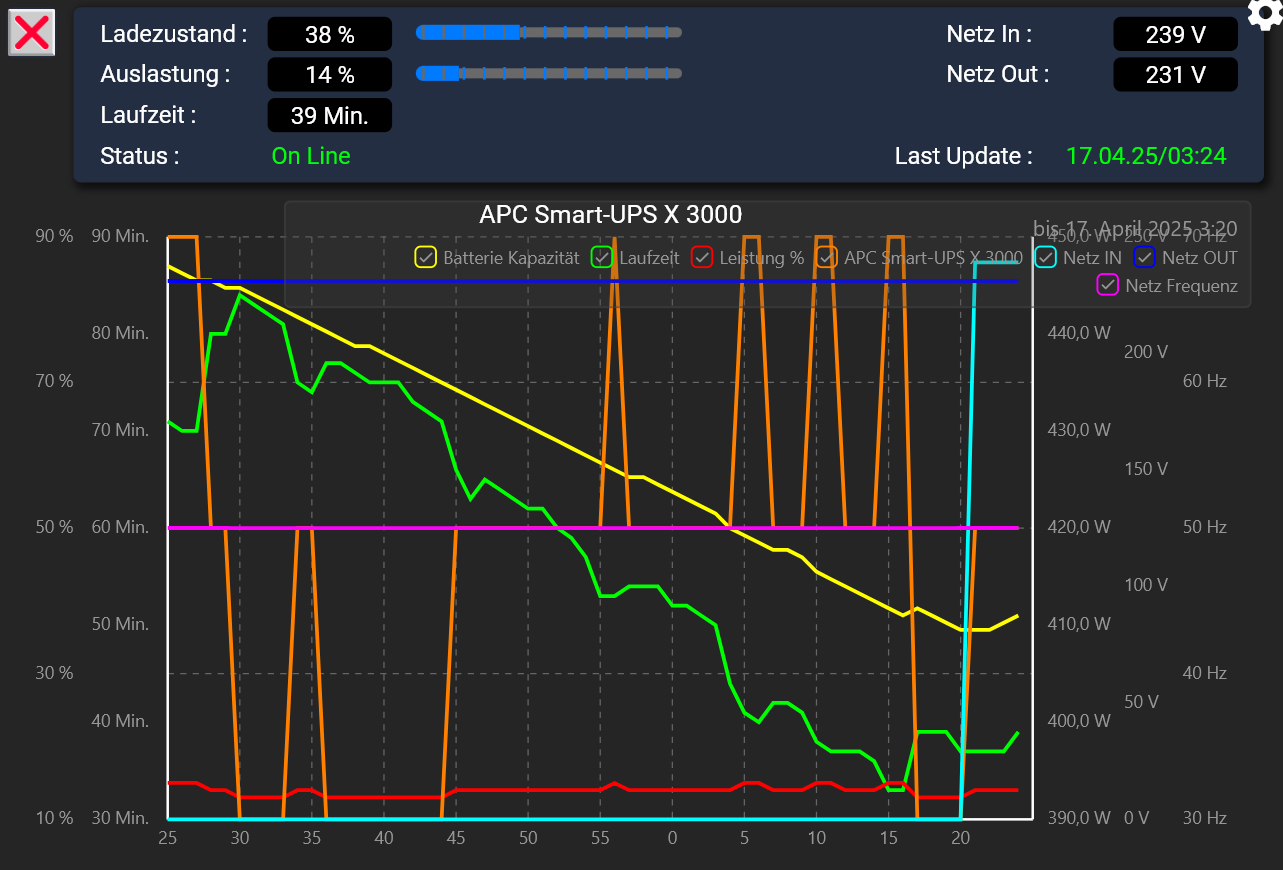This screenshot has width=1283, height=870.
Task: Click the 60 Hz axis label
Action: 1204,381
